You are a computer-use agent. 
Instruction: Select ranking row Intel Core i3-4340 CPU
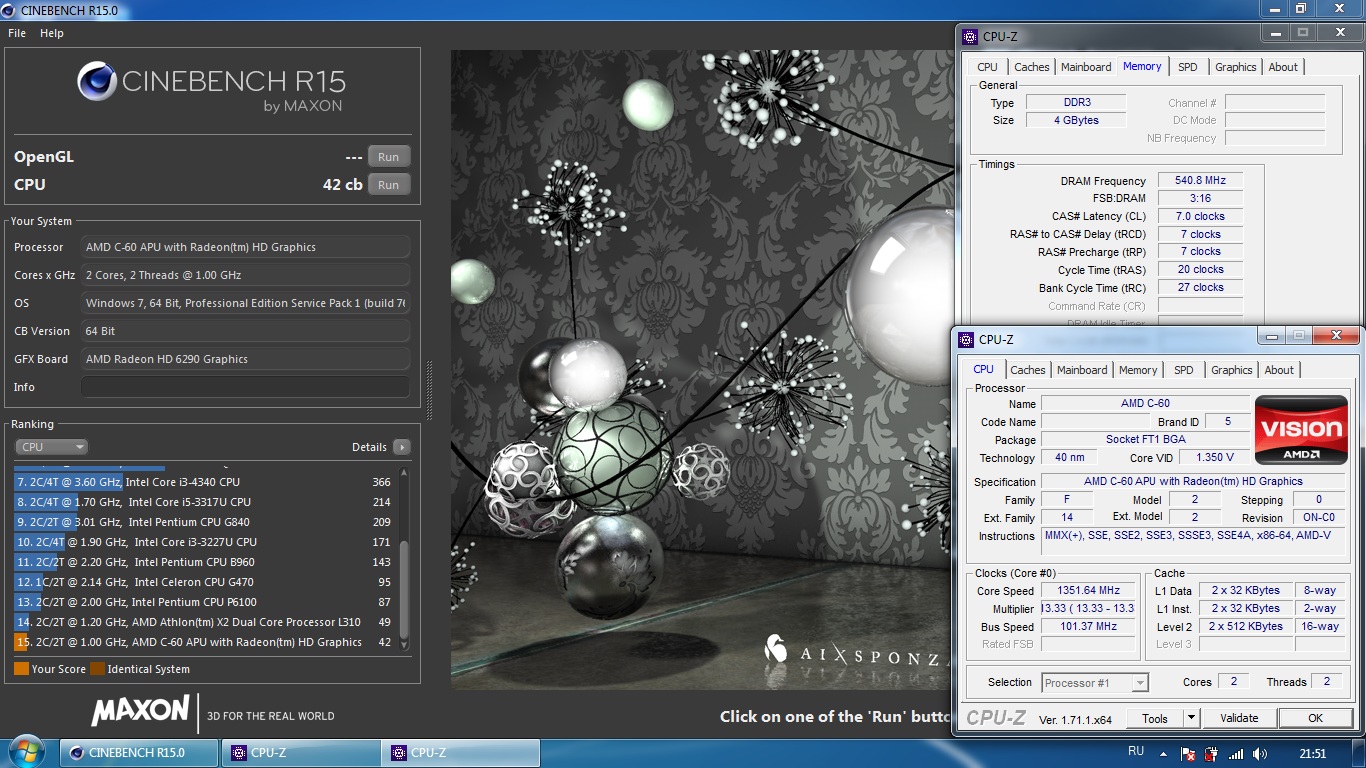click(204, 482)
